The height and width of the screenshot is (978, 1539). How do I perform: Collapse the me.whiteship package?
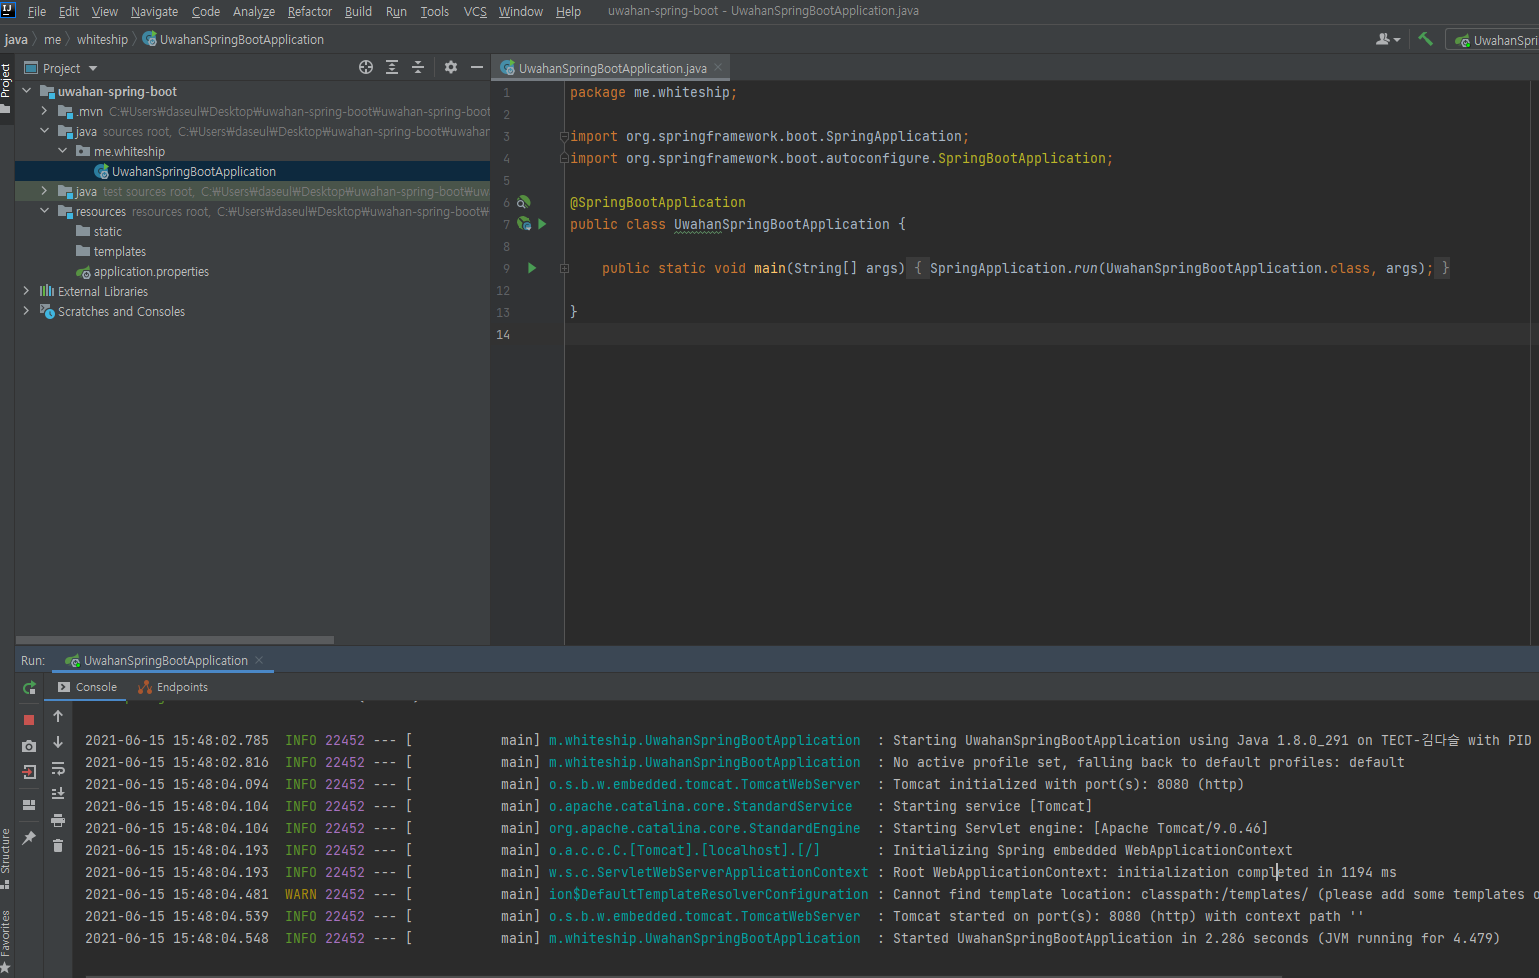pyautogui.click(x=63, y=151)
